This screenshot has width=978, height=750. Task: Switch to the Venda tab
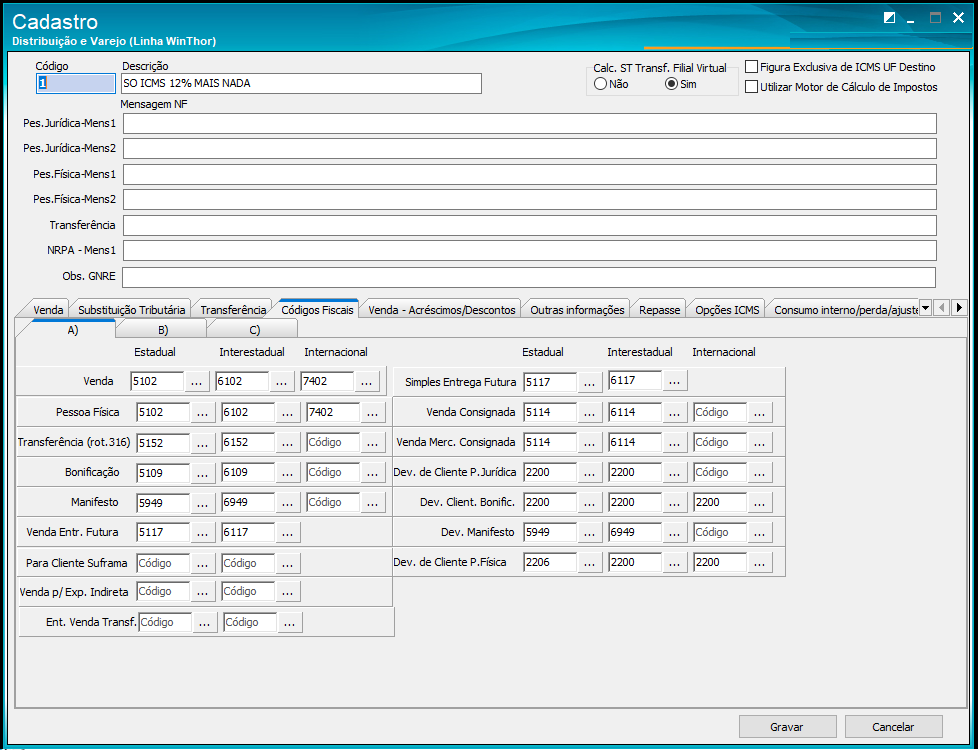pos(48,309)
